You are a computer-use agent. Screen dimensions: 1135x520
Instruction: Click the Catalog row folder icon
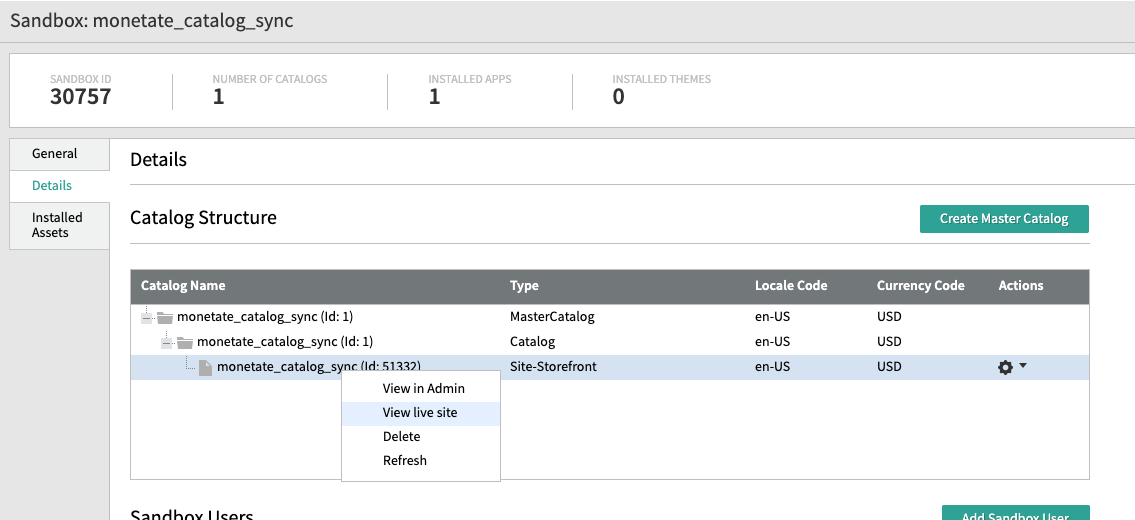click(185, 342)
